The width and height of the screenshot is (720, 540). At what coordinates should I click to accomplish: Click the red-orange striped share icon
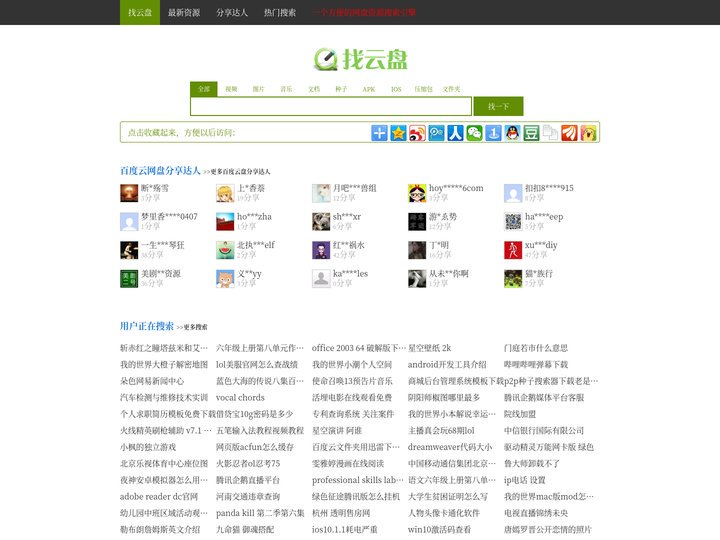click(x=569, y=133)
